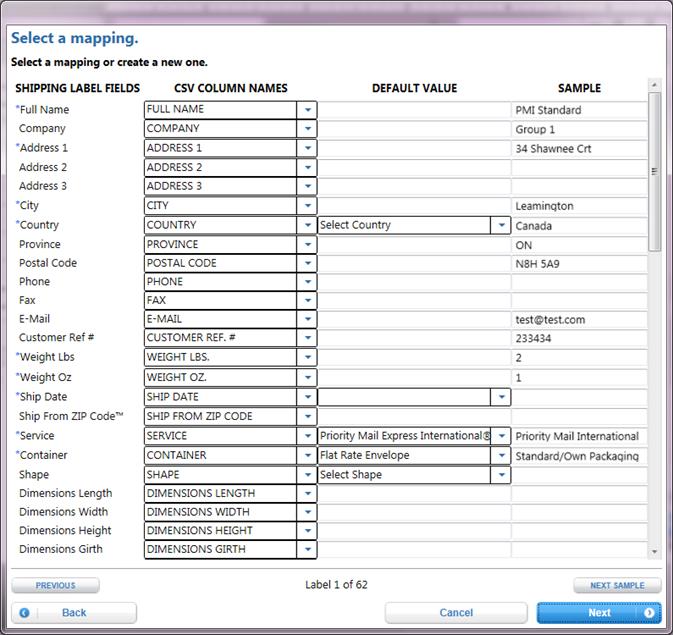Click the Ship From ZIP Code default field
673x635 pixels.
pyautogui.click(x=414, y=417)
